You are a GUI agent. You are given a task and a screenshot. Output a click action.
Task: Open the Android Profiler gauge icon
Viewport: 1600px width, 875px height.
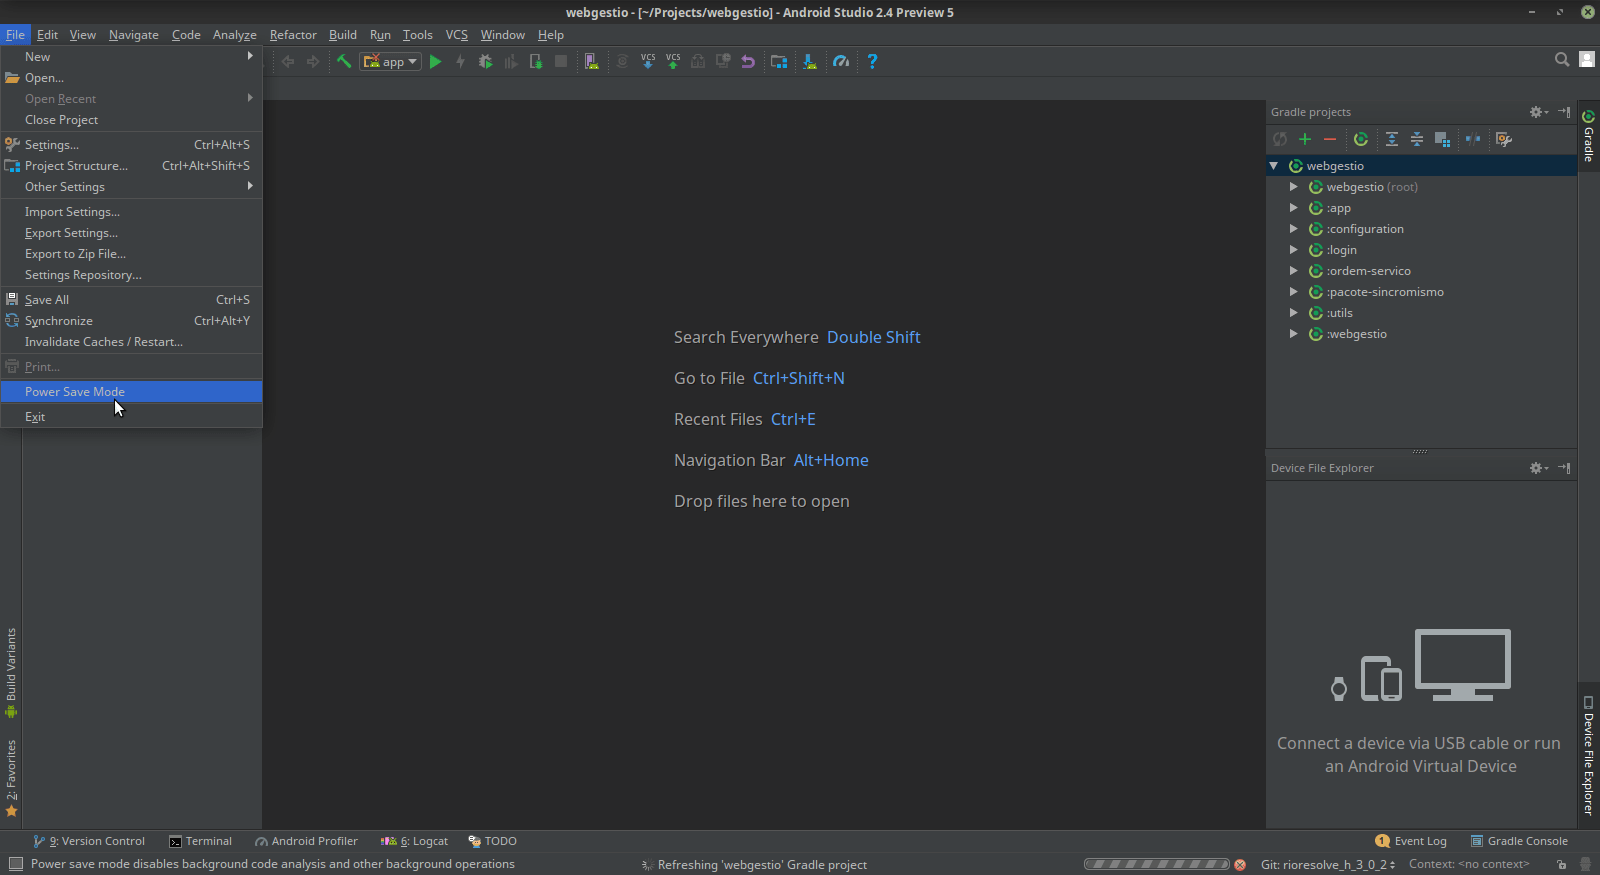(x=841, y=61)
